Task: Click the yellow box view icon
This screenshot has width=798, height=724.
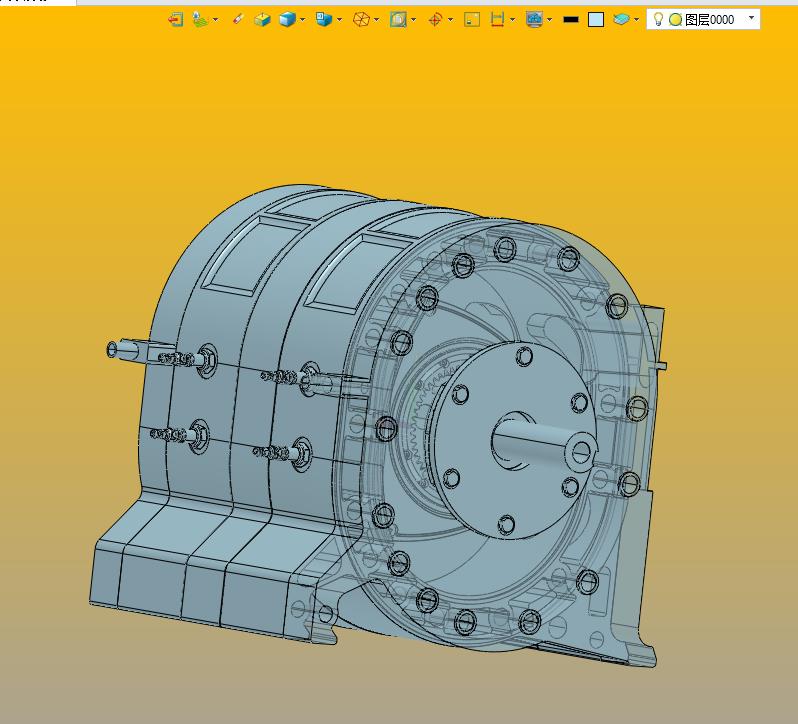Action: coord(262,19)
